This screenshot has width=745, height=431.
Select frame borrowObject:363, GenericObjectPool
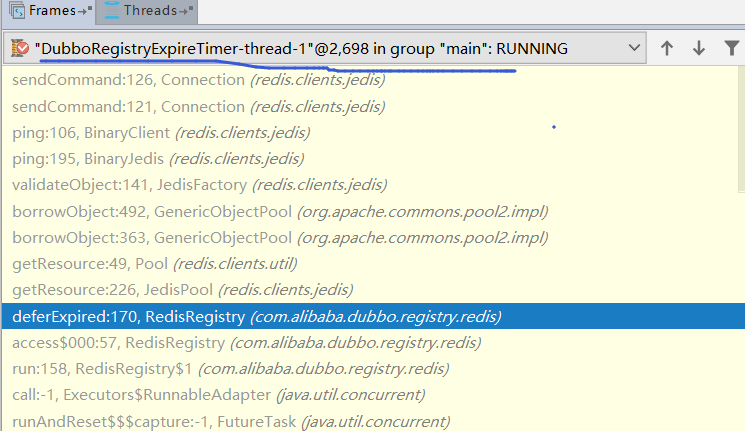373,238
